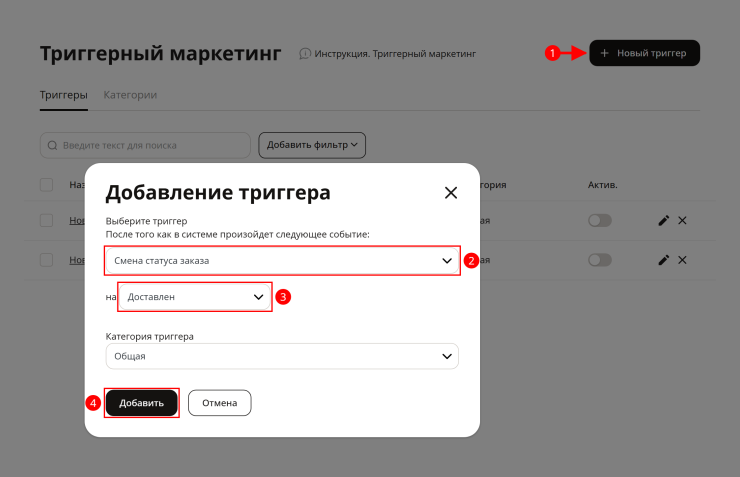Toggle the first trigger's activity switch
The image size is (740, 477).
click(x=600, y=220)
